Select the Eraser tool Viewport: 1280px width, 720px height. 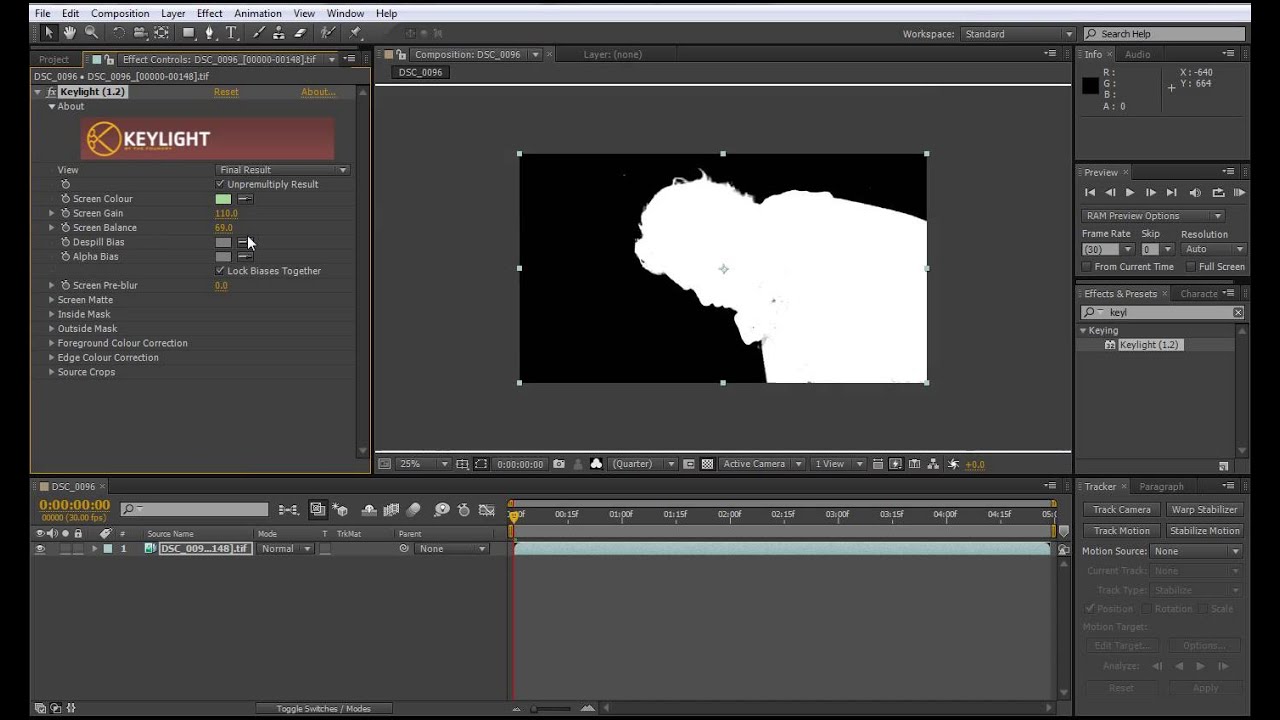point(300,33)
